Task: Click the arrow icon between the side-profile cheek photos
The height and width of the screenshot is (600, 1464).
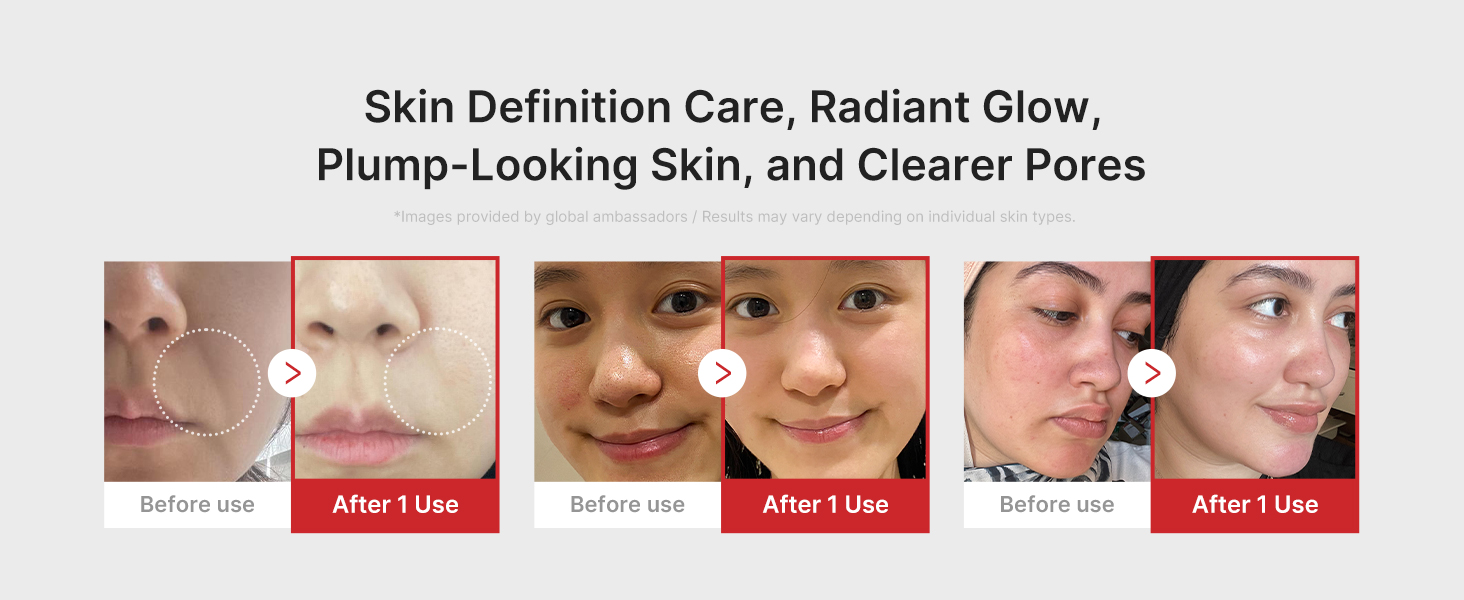Action: [x=1152, y=374]
